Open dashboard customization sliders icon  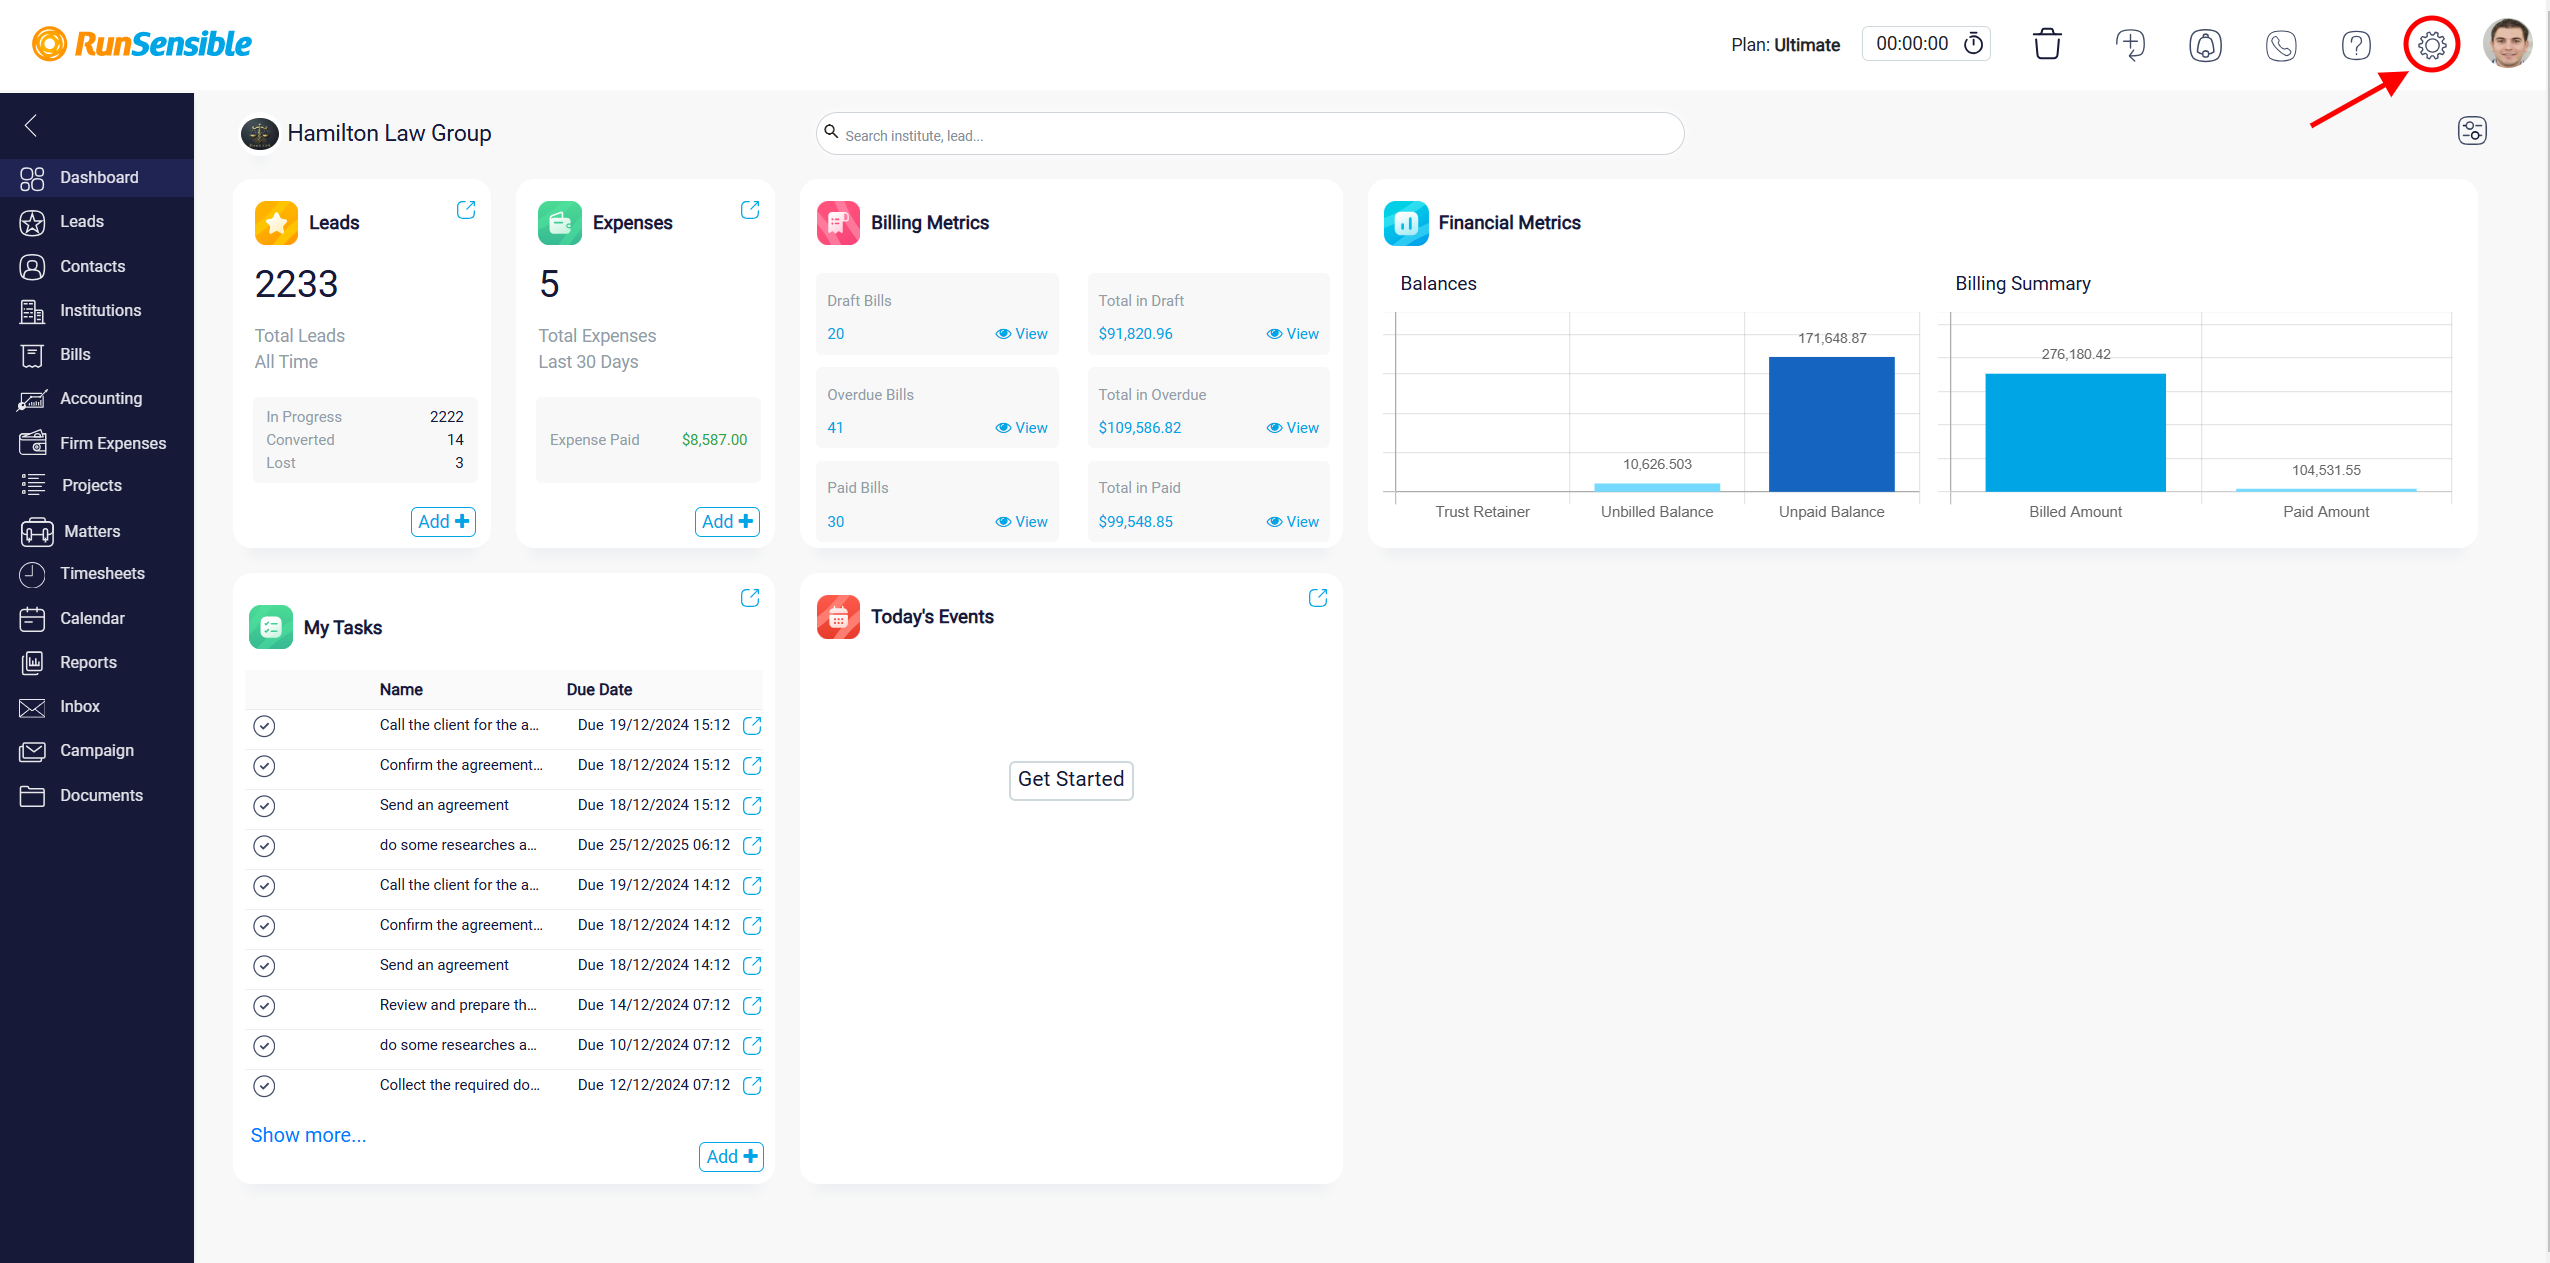(x=2472, y=131)
